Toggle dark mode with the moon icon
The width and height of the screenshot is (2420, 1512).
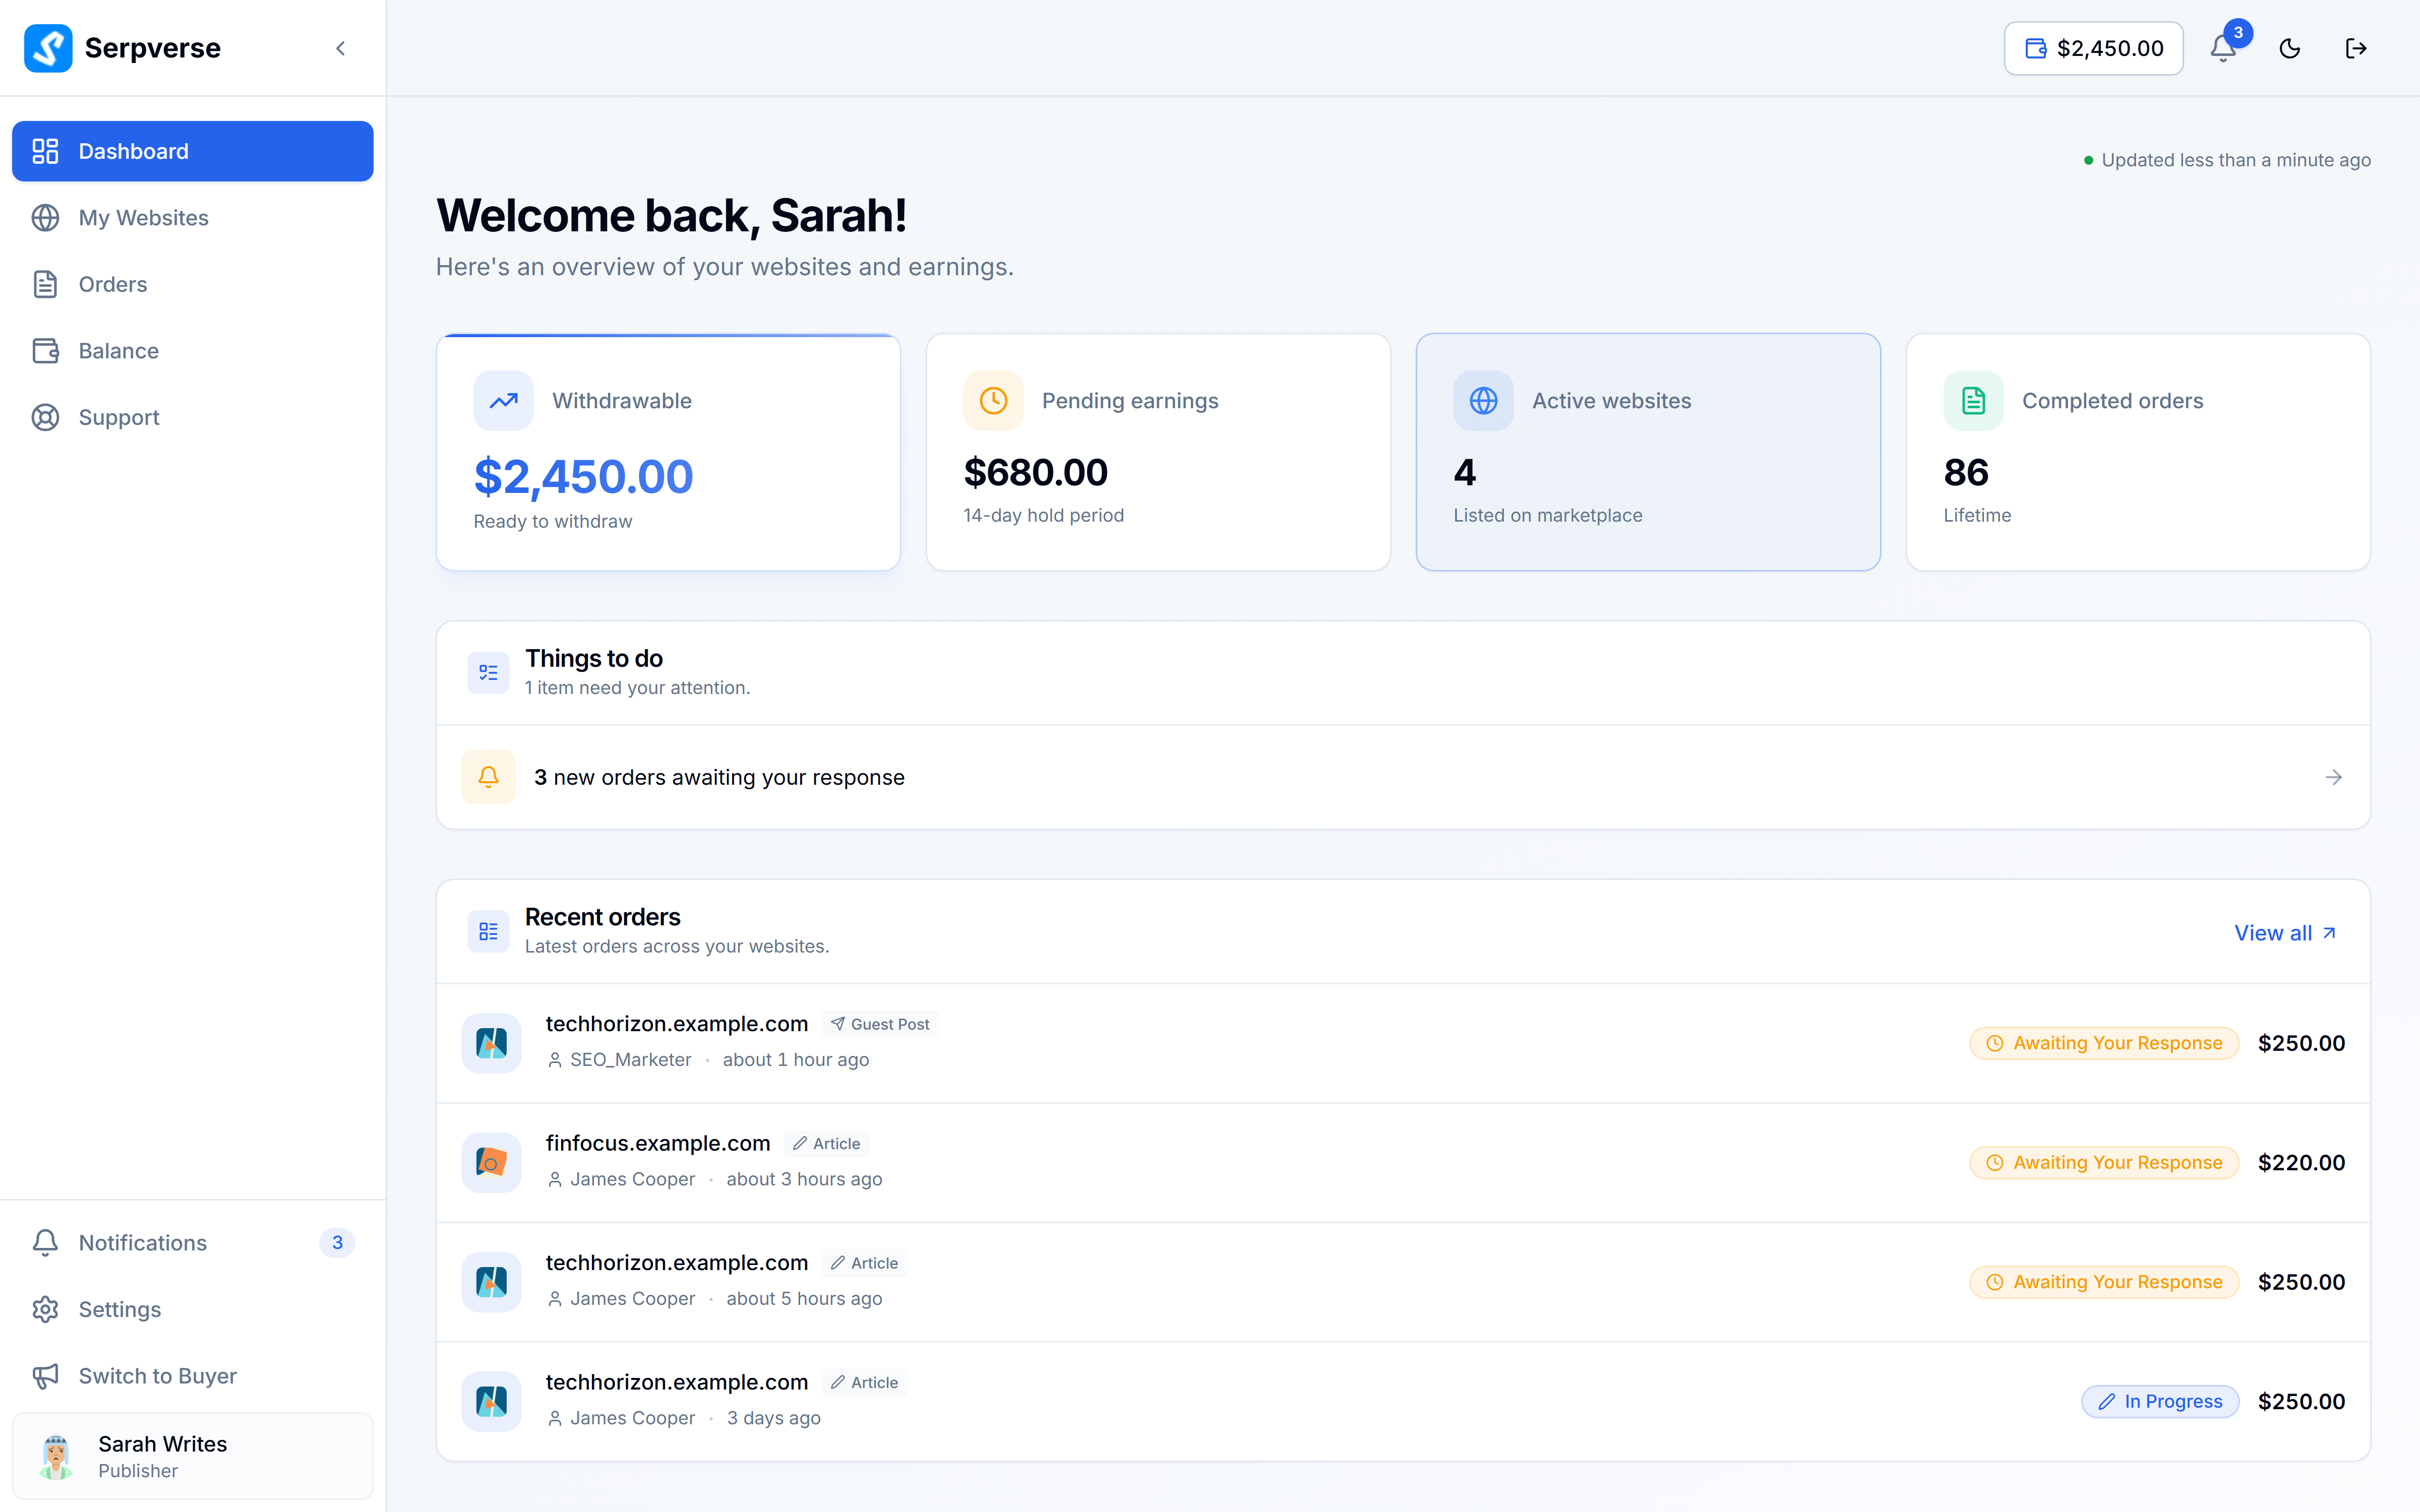pos(2290,48)
